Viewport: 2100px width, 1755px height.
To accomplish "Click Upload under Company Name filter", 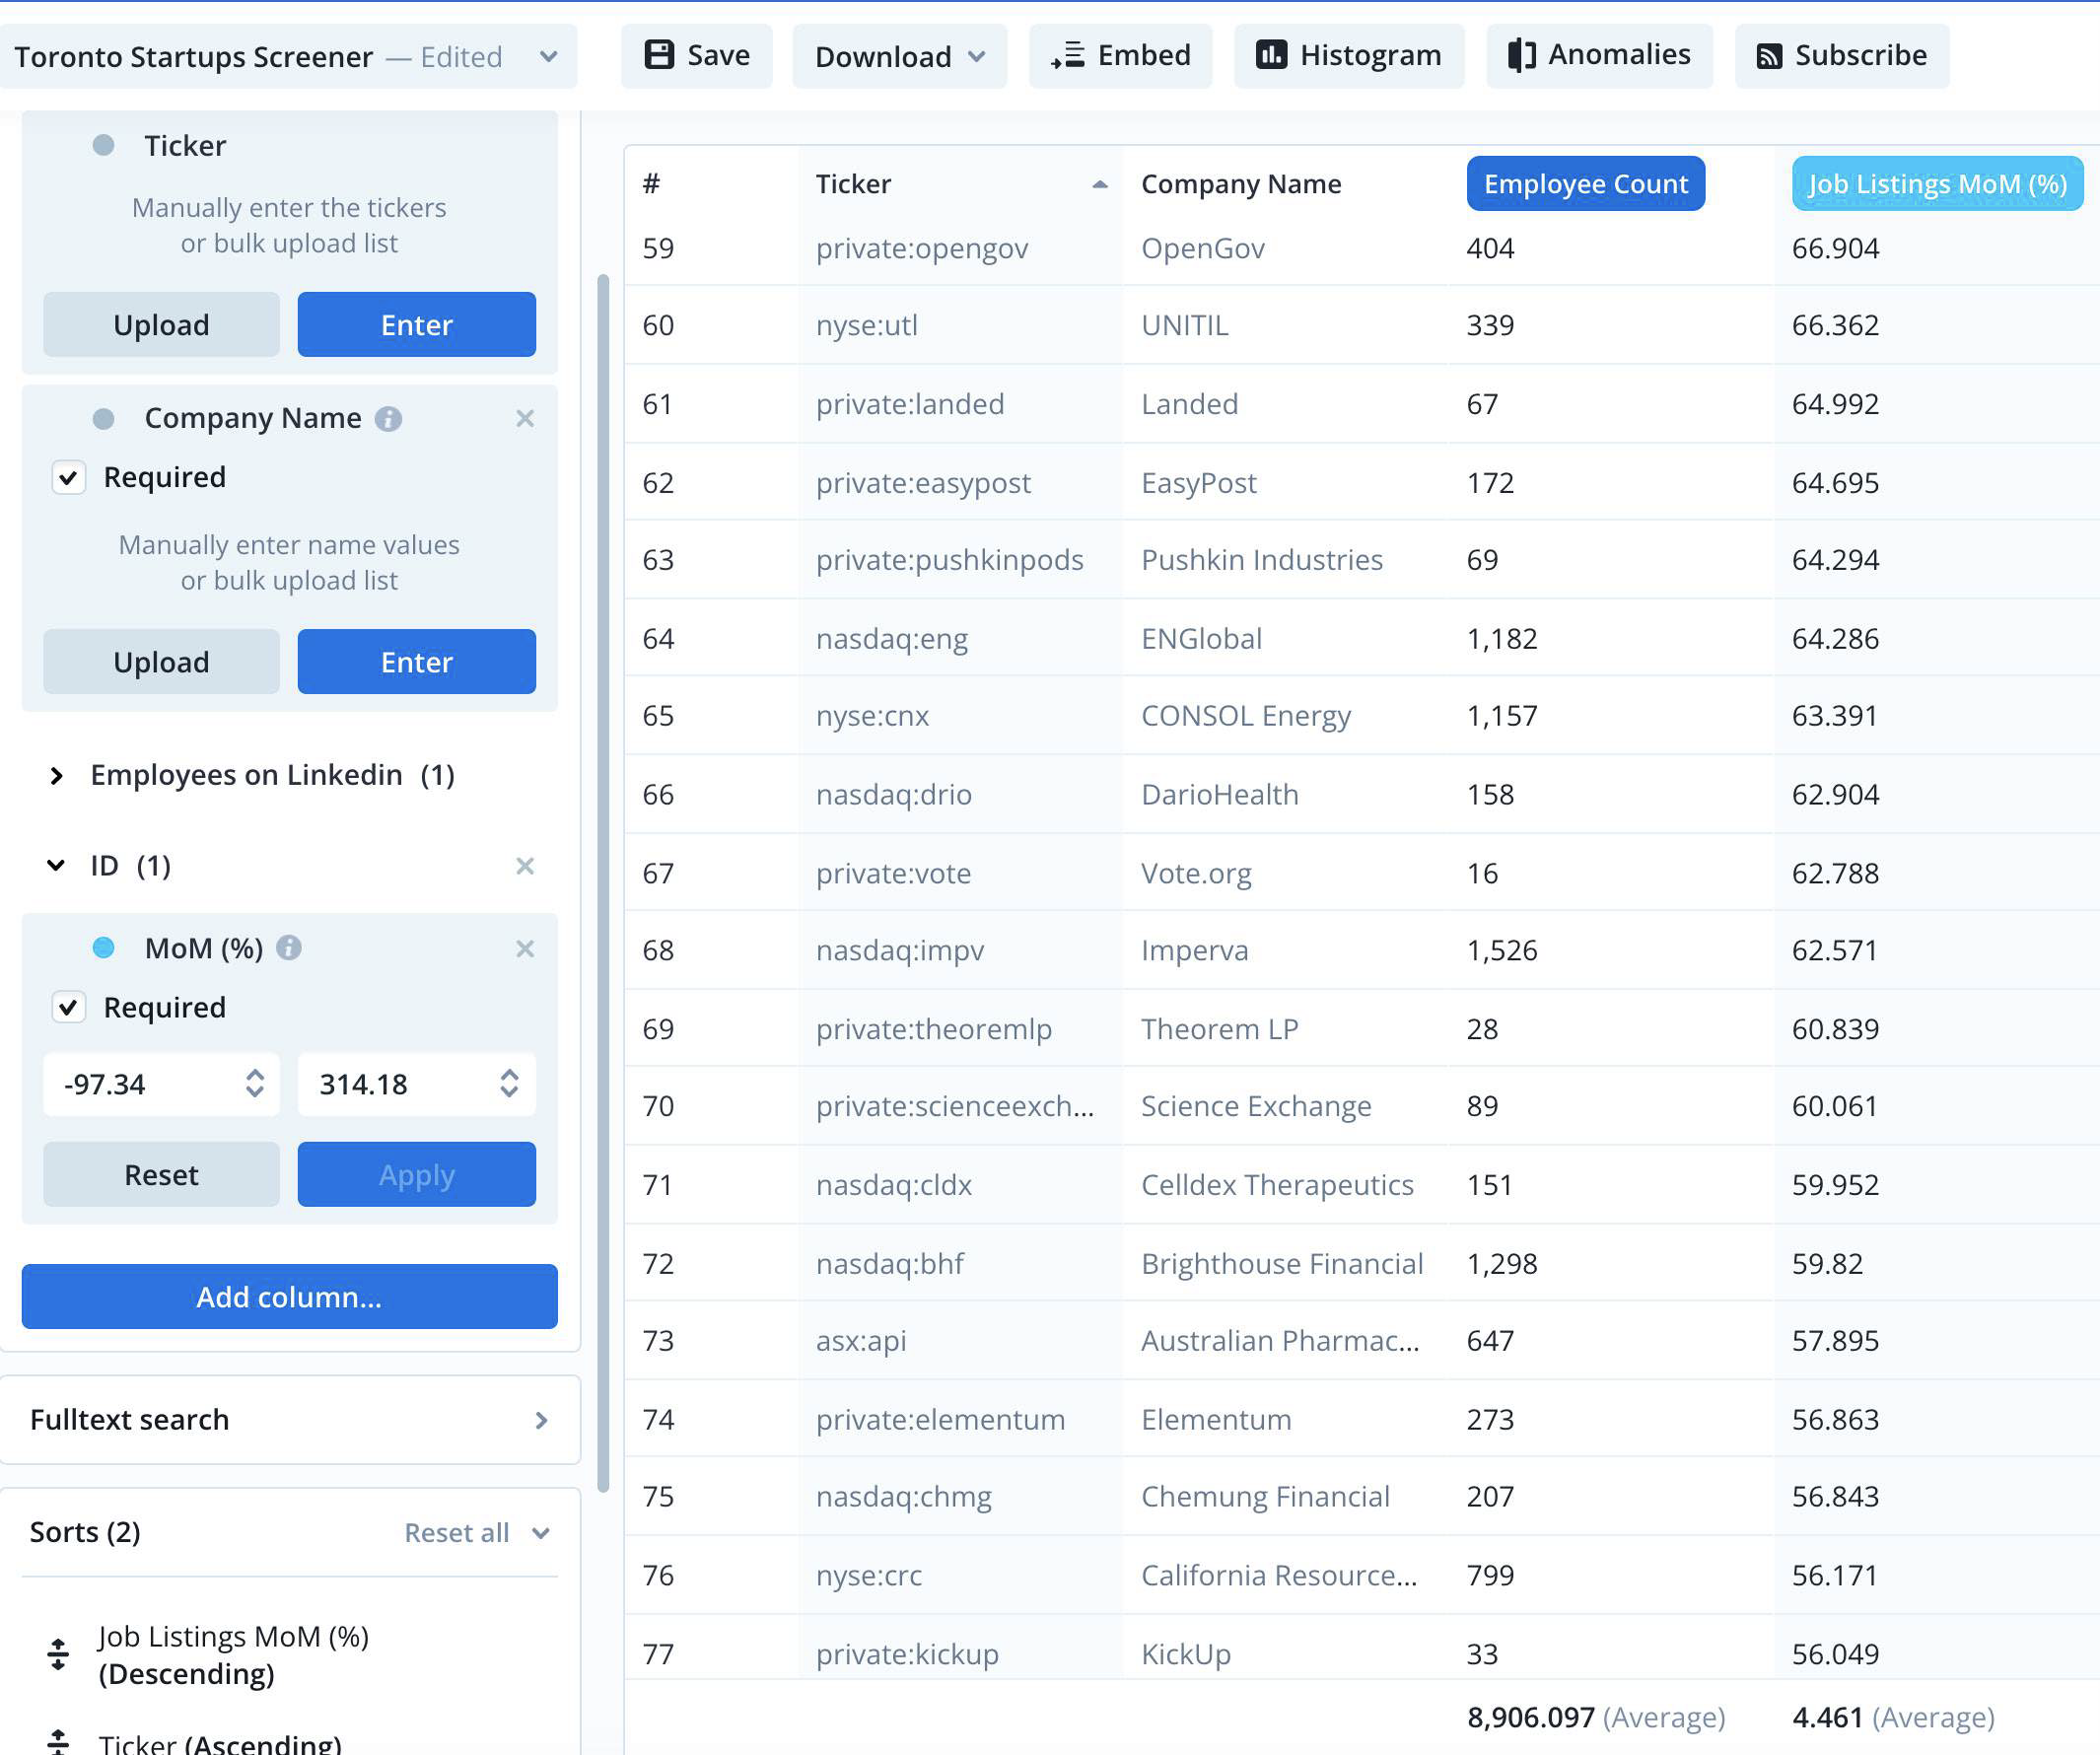I will 161,661.
